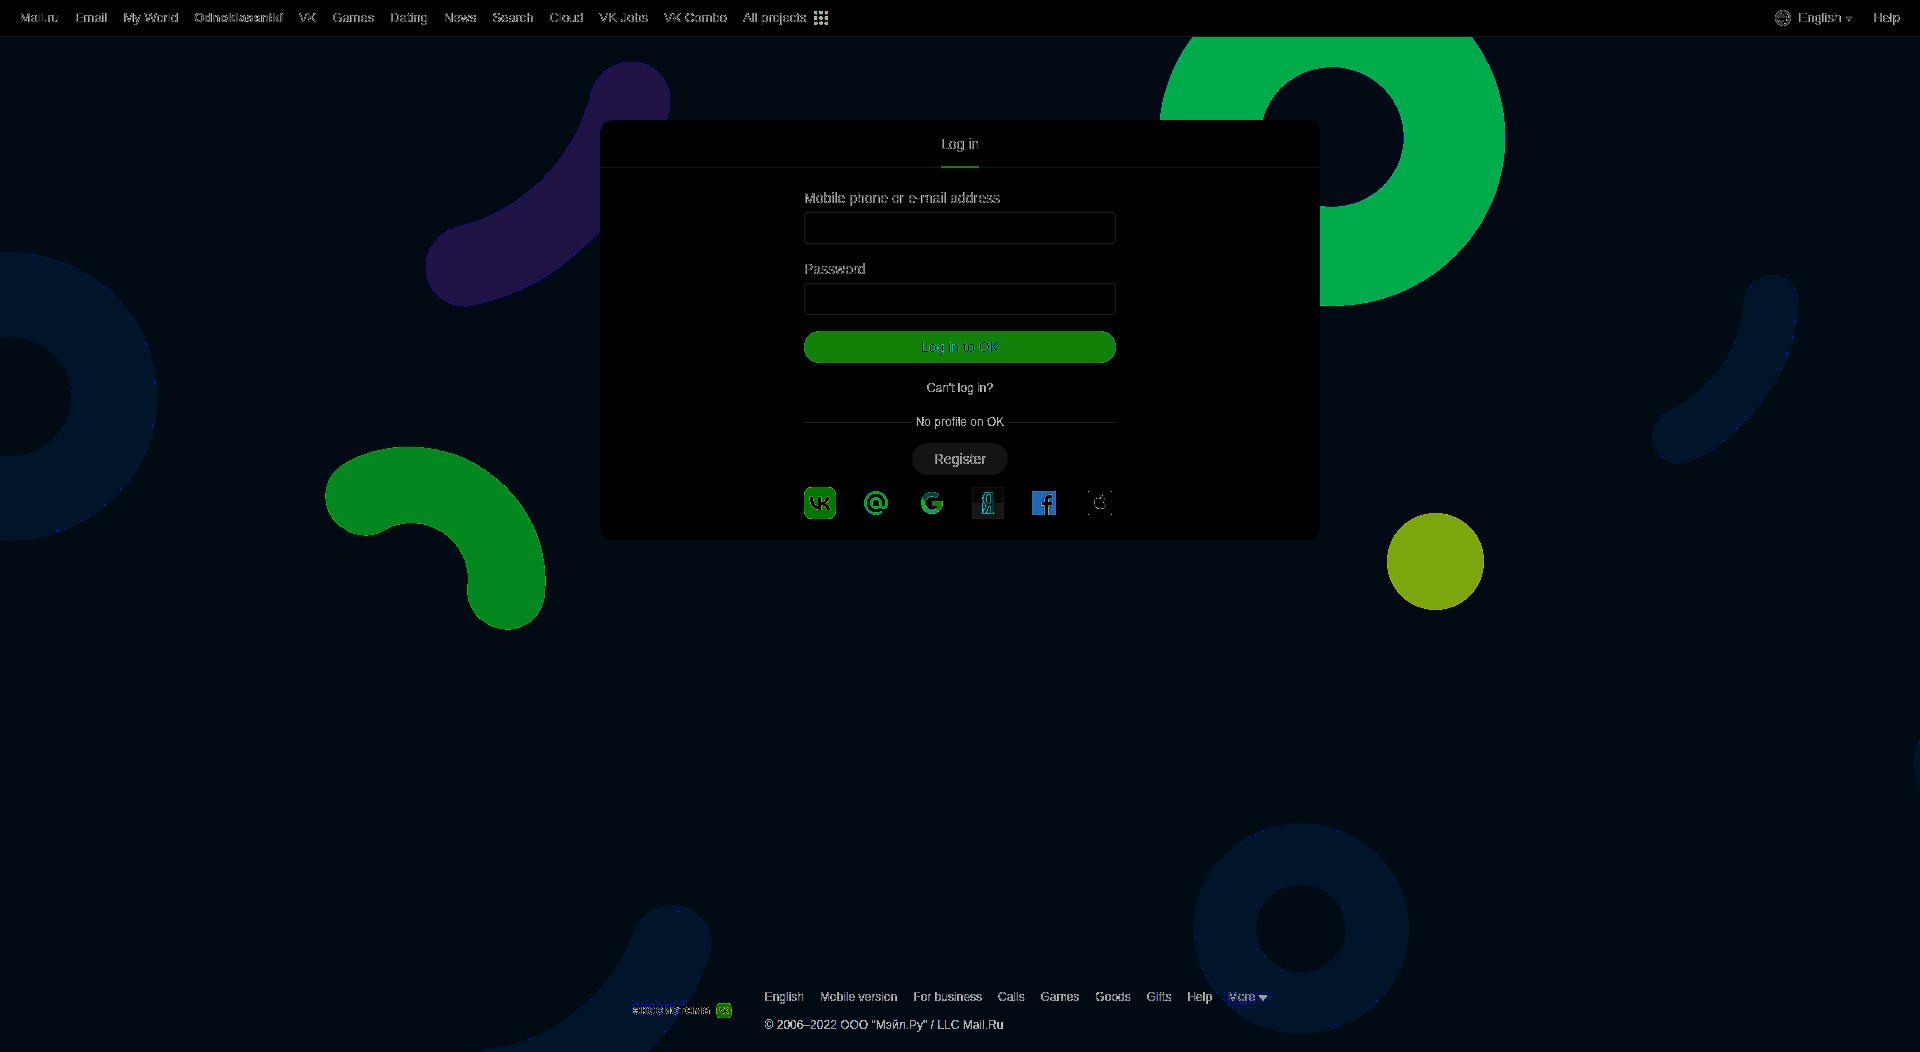Click the Register button

point(960,459)
